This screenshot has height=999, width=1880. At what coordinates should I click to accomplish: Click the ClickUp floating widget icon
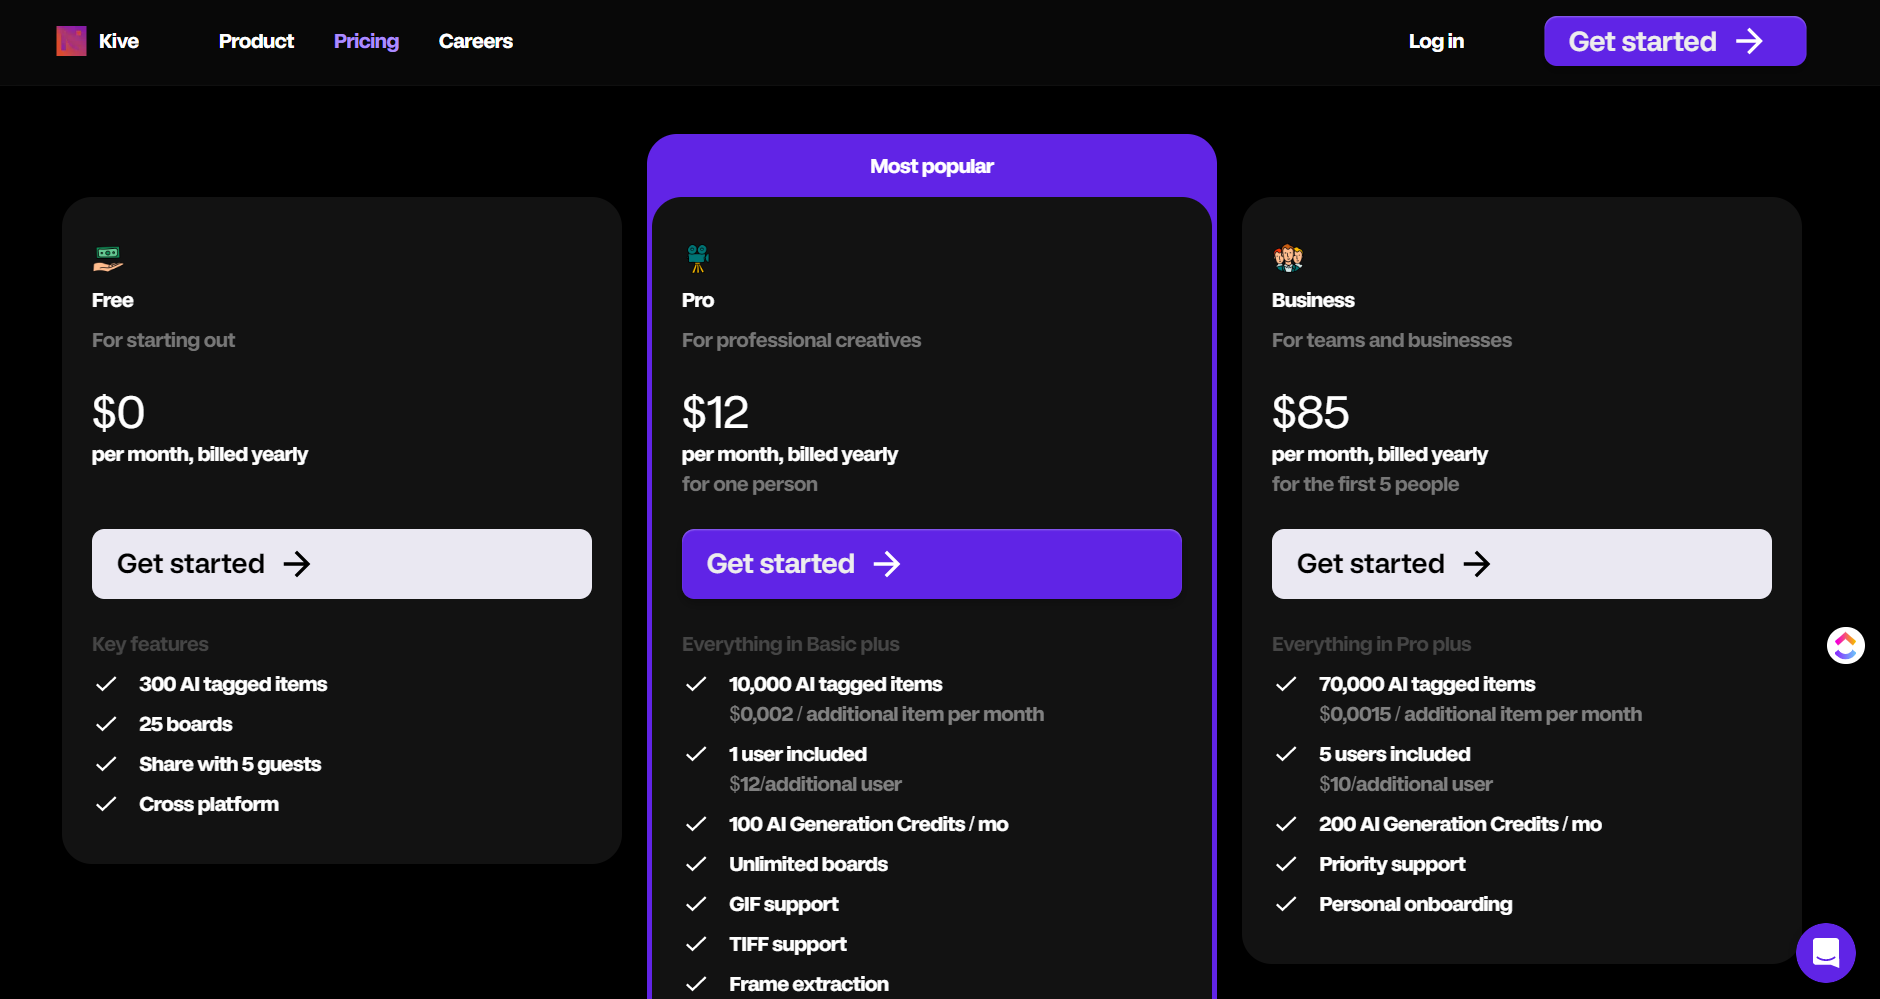[x=1845, y=645]
